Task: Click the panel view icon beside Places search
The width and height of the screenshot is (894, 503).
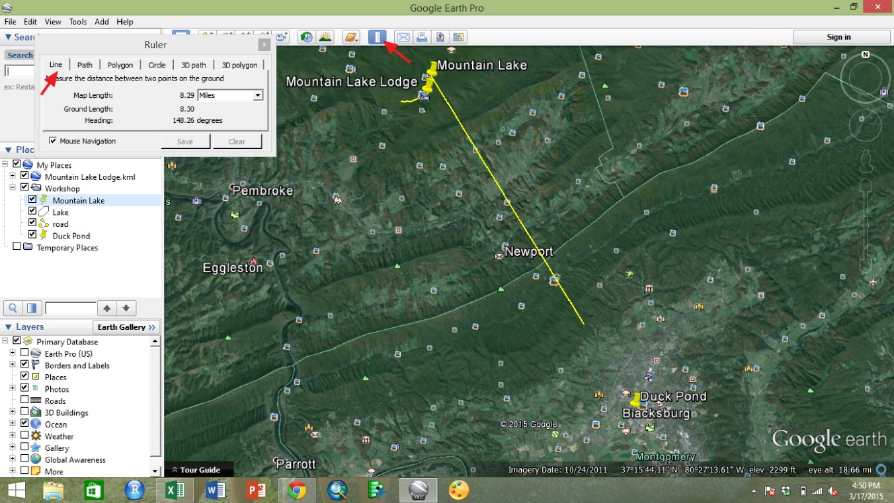Action: click(x=32, y=308)
